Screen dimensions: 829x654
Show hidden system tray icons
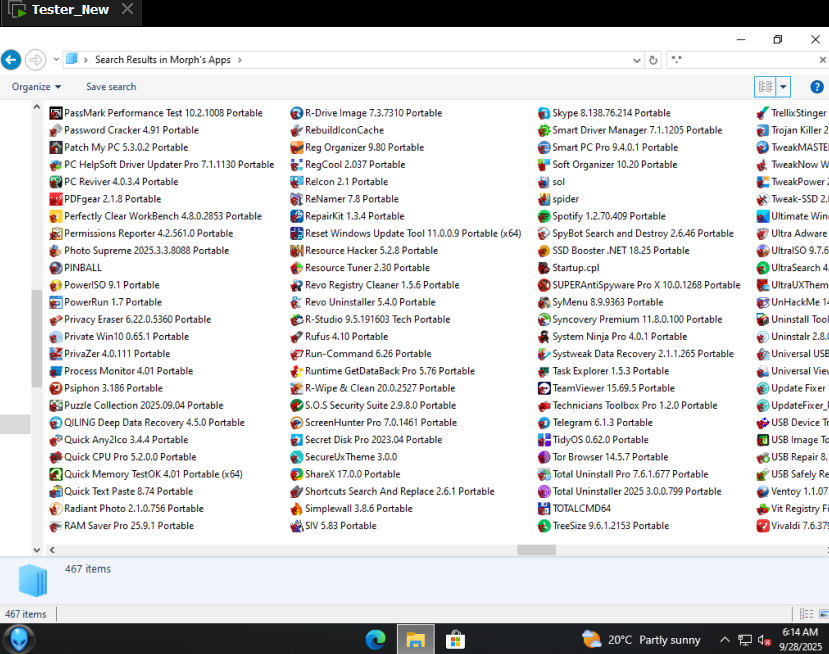pos(725,640)
